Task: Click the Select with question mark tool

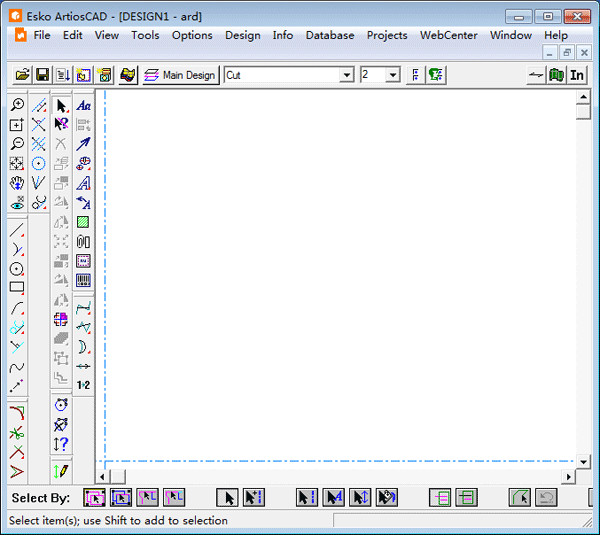Action: pos(61,124)
